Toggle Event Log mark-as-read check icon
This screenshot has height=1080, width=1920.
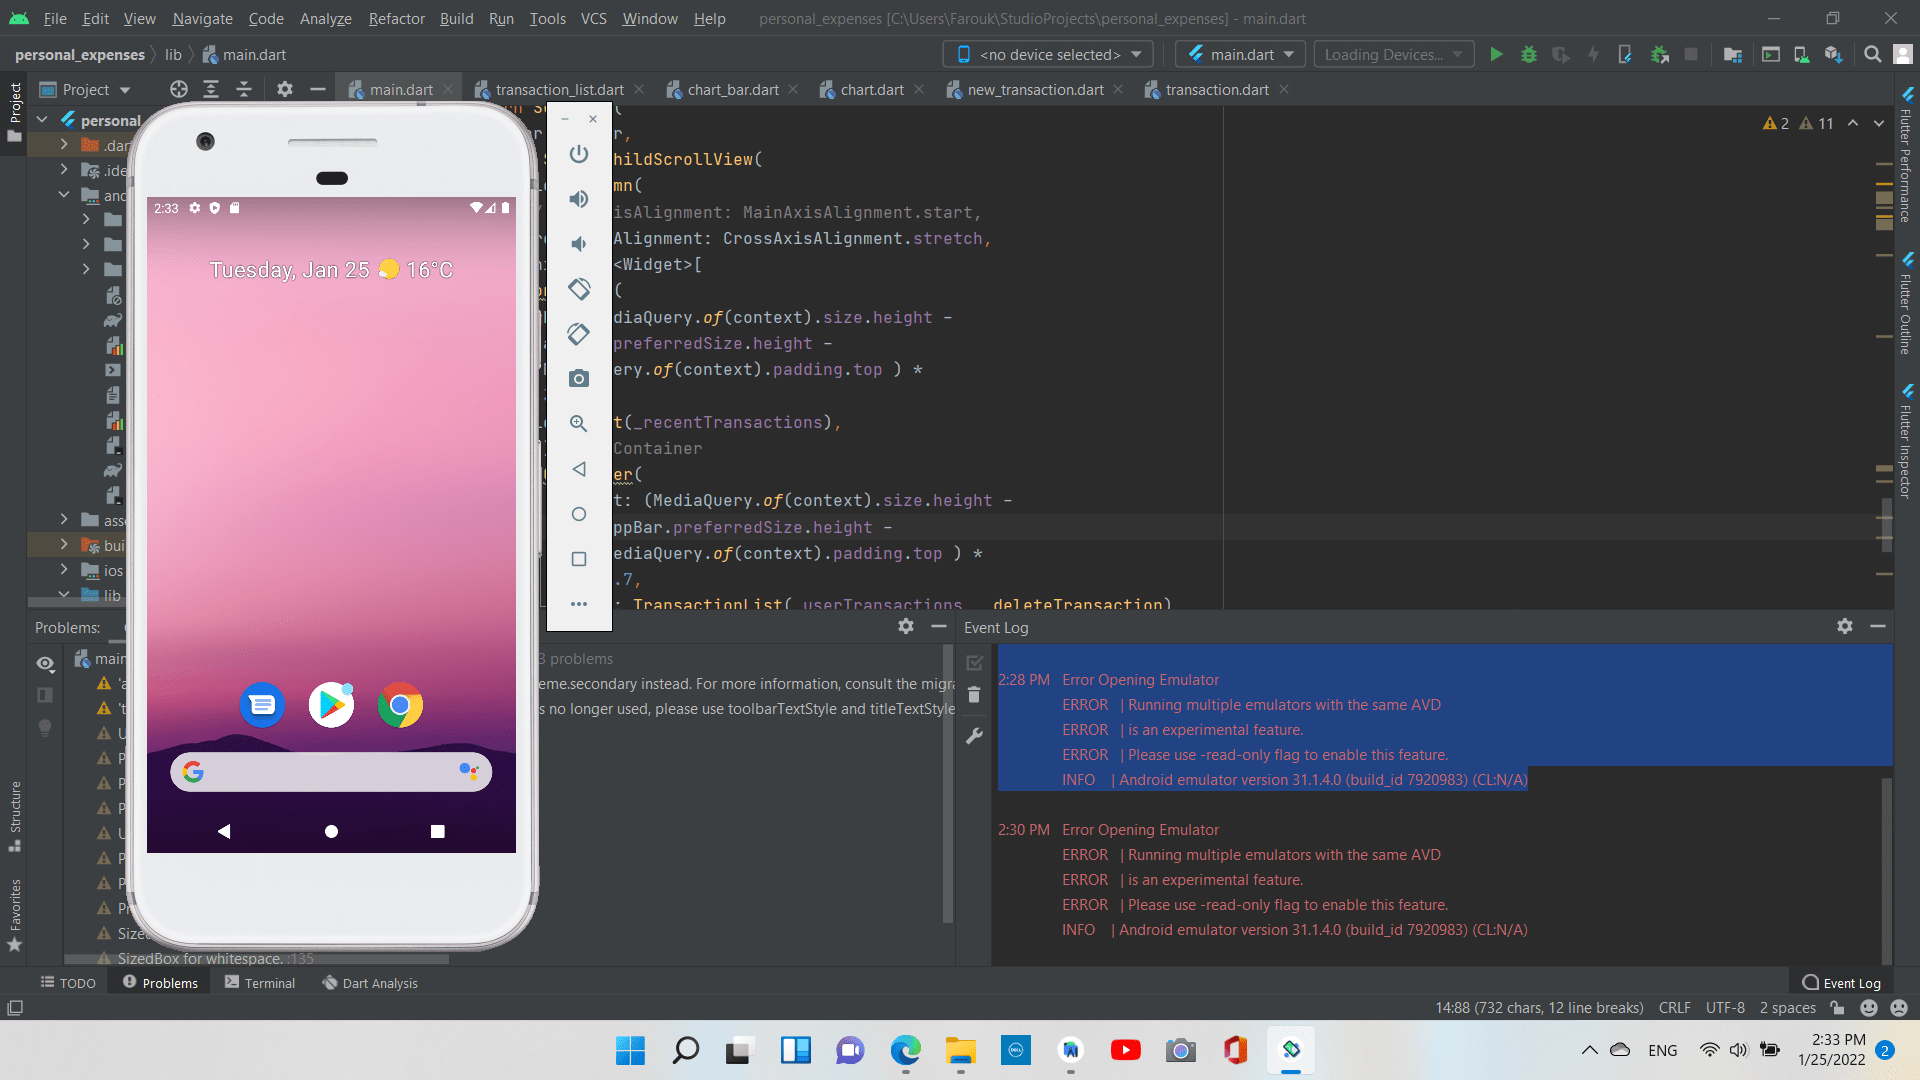pos(974,663)
